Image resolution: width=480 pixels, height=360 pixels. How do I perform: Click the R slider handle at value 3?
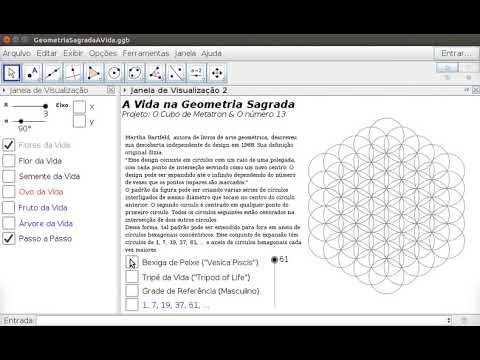[45, 106]
